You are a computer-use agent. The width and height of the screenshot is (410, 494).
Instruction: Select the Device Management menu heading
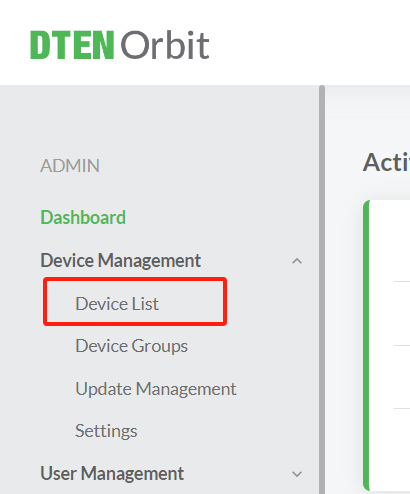120,260
